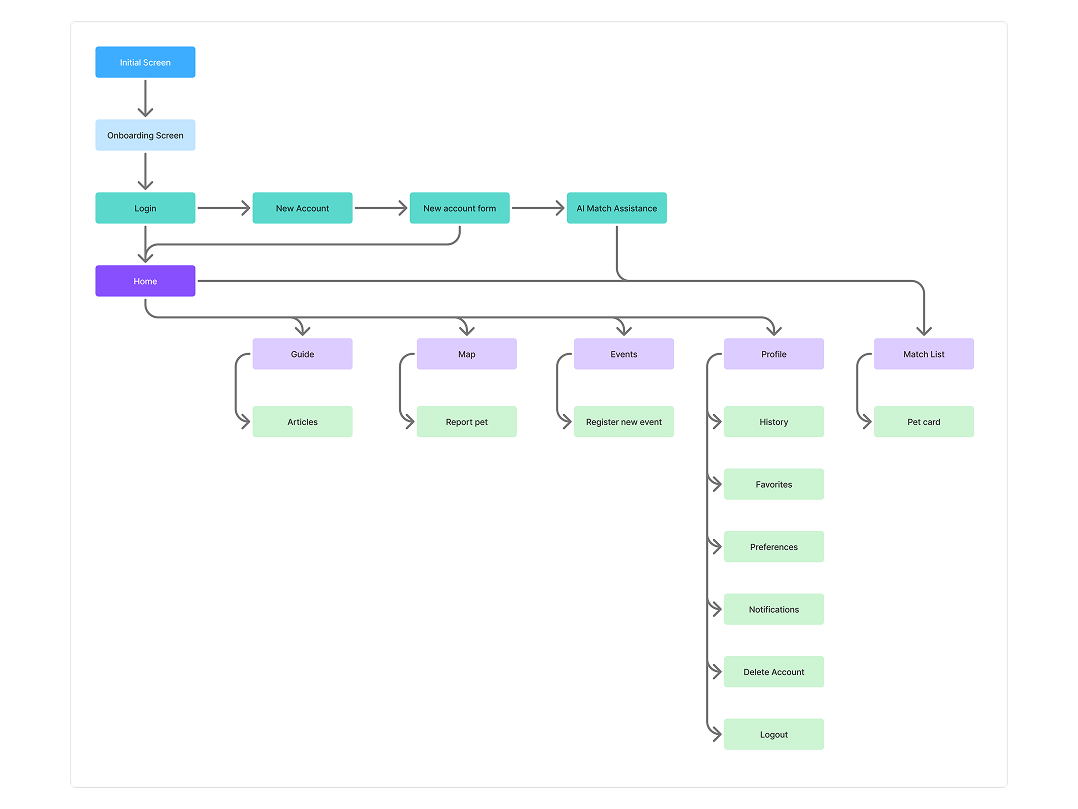Click the Login flowchart node

pos(145,208)
